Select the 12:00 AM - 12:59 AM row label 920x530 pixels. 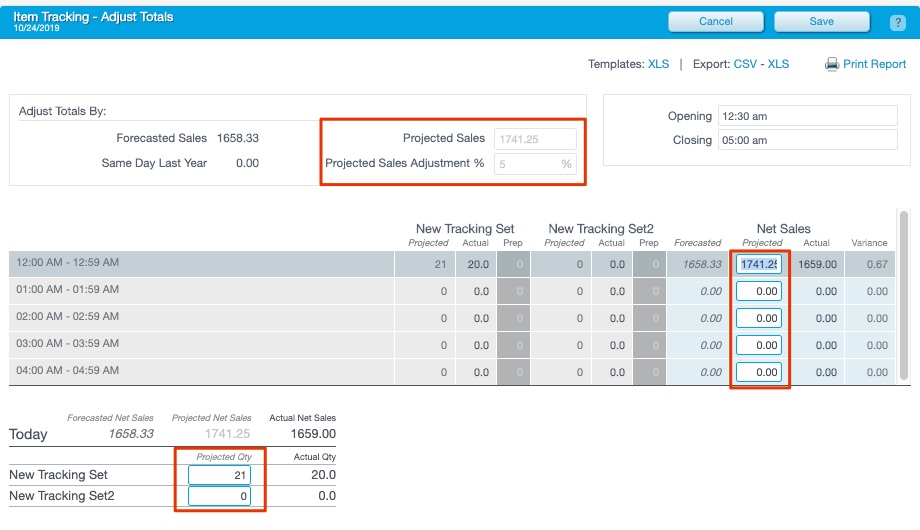pyautogui.click(x=67, y=262)
